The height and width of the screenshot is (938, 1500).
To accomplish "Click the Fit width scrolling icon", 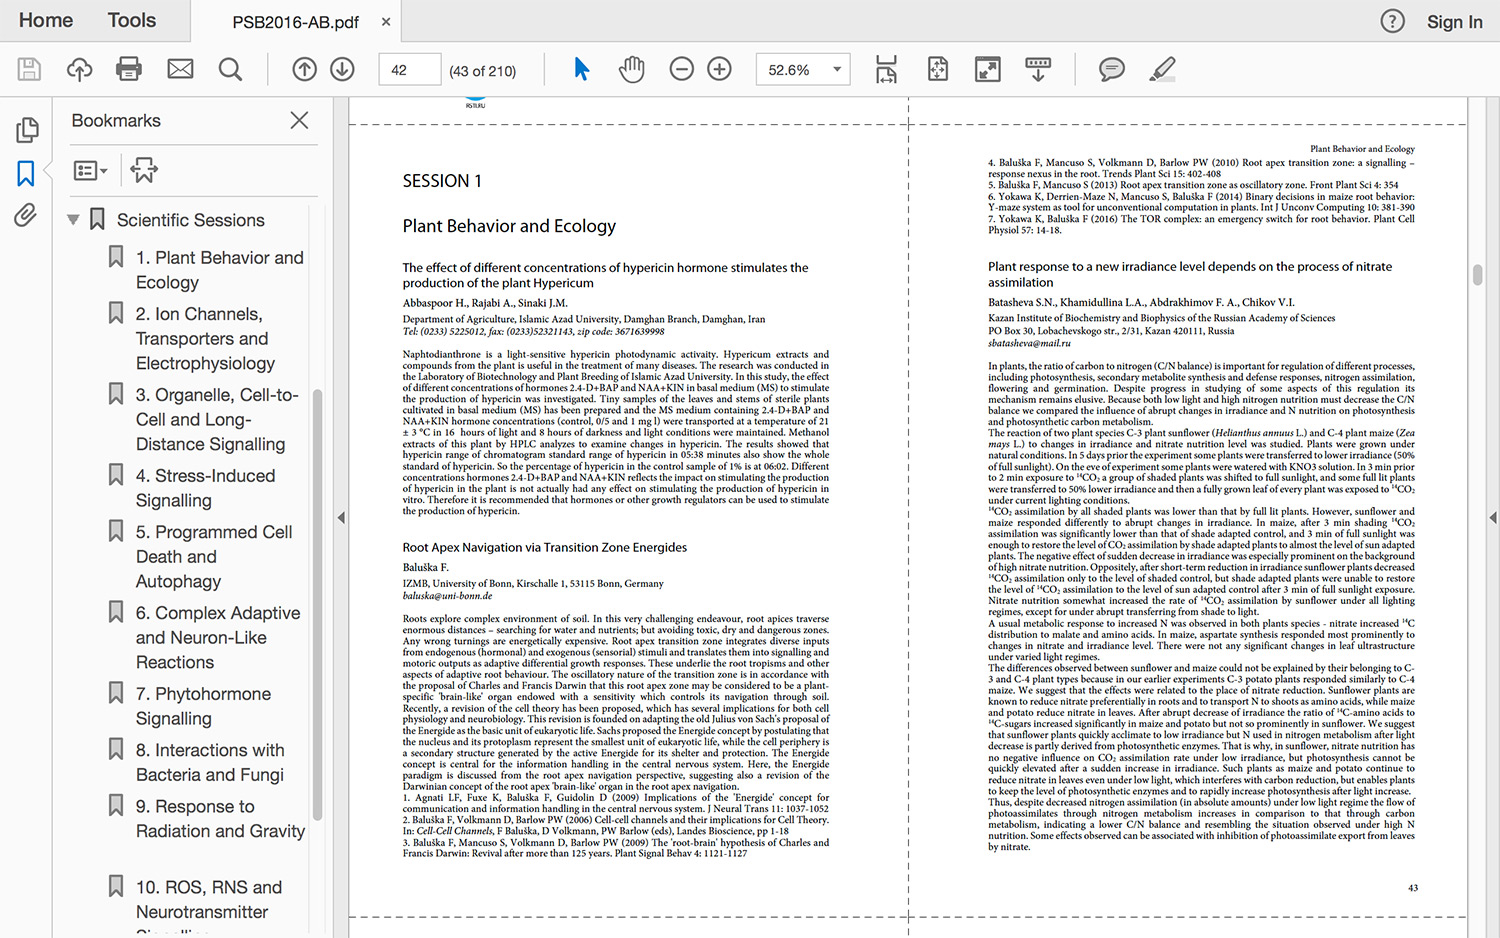I will click(x=886, y=69).
